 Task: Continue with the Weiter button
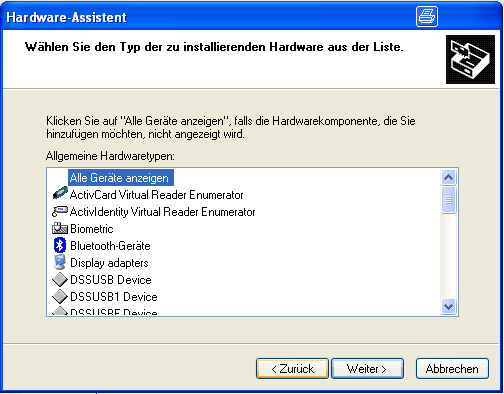coord(367,369)
